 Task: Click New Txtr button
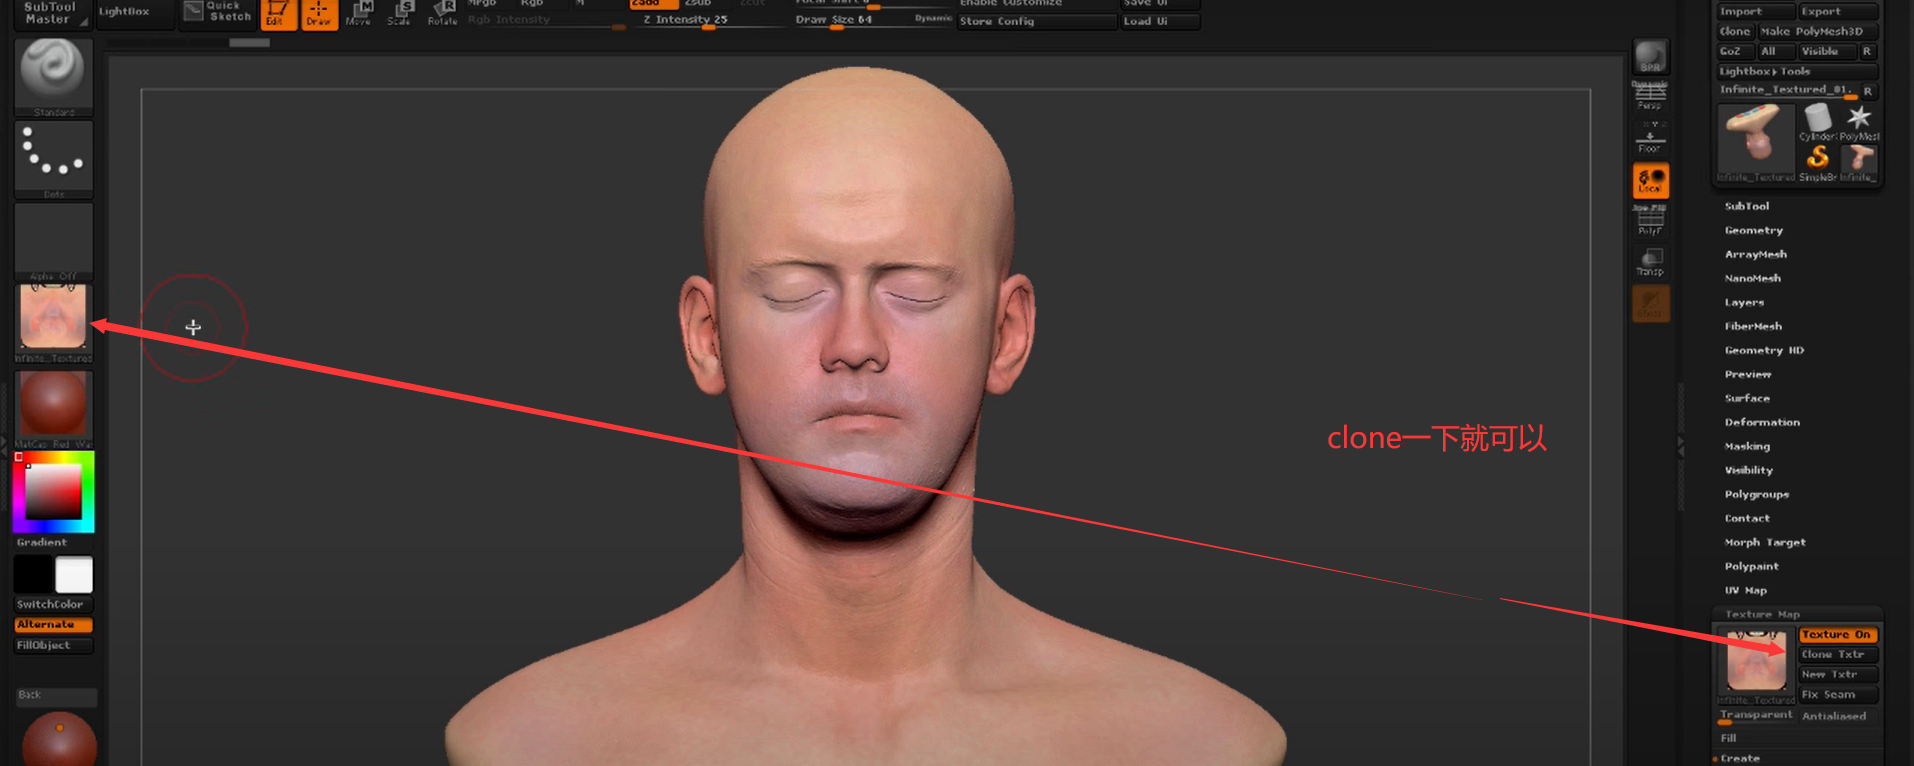pyautogui.click(x=1838, y=675)
